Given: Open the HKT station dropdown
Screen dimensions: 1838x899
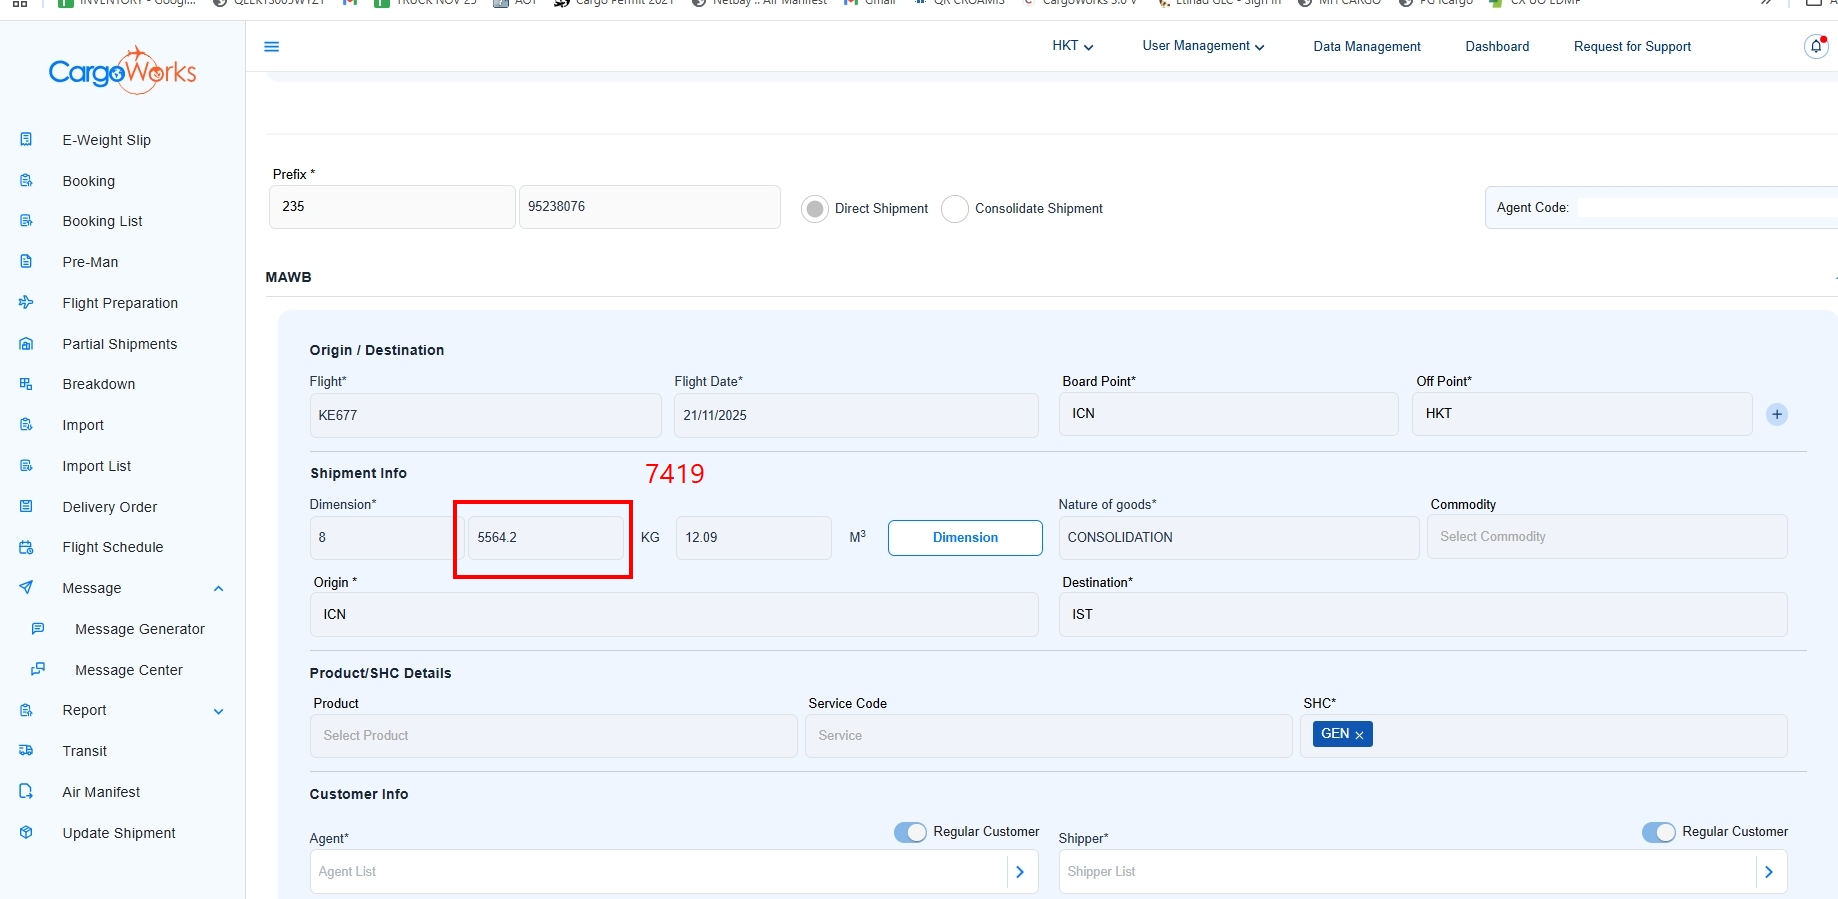Looking at the screenshot, I should 1072,46.
